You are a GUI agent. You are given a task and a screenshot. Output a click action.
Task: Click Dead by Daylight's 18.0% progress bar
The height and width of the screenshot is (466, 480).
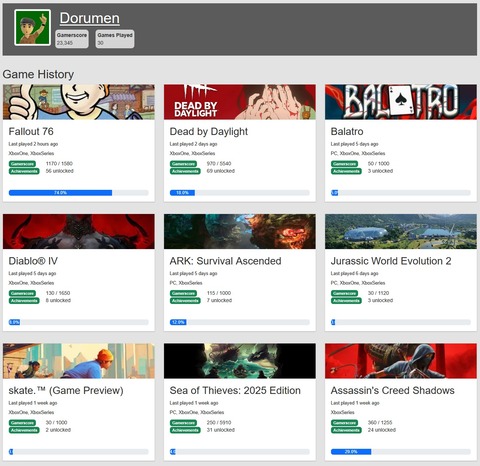tap(240, 193)
